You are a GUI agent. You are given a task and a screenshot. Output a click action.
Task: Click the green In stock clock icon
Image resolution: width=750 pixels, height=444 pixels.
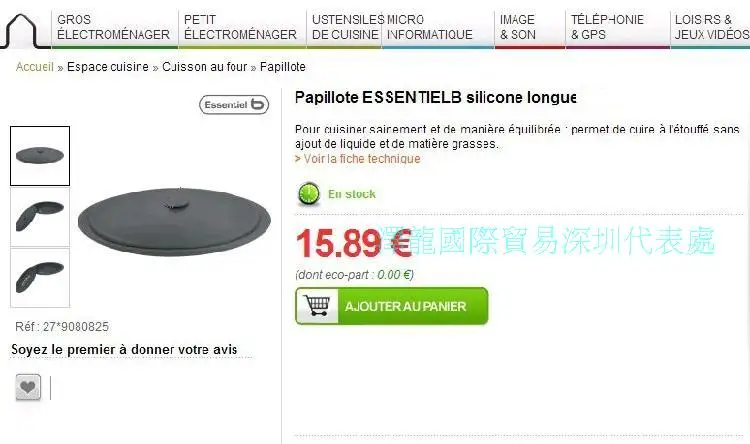coord(309,194)
